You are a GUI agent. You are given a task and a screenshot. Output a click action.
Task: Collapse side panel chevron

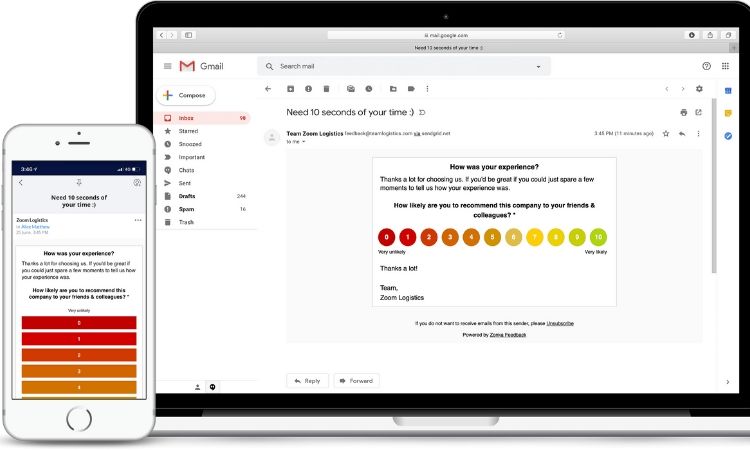tap(728, 382)
